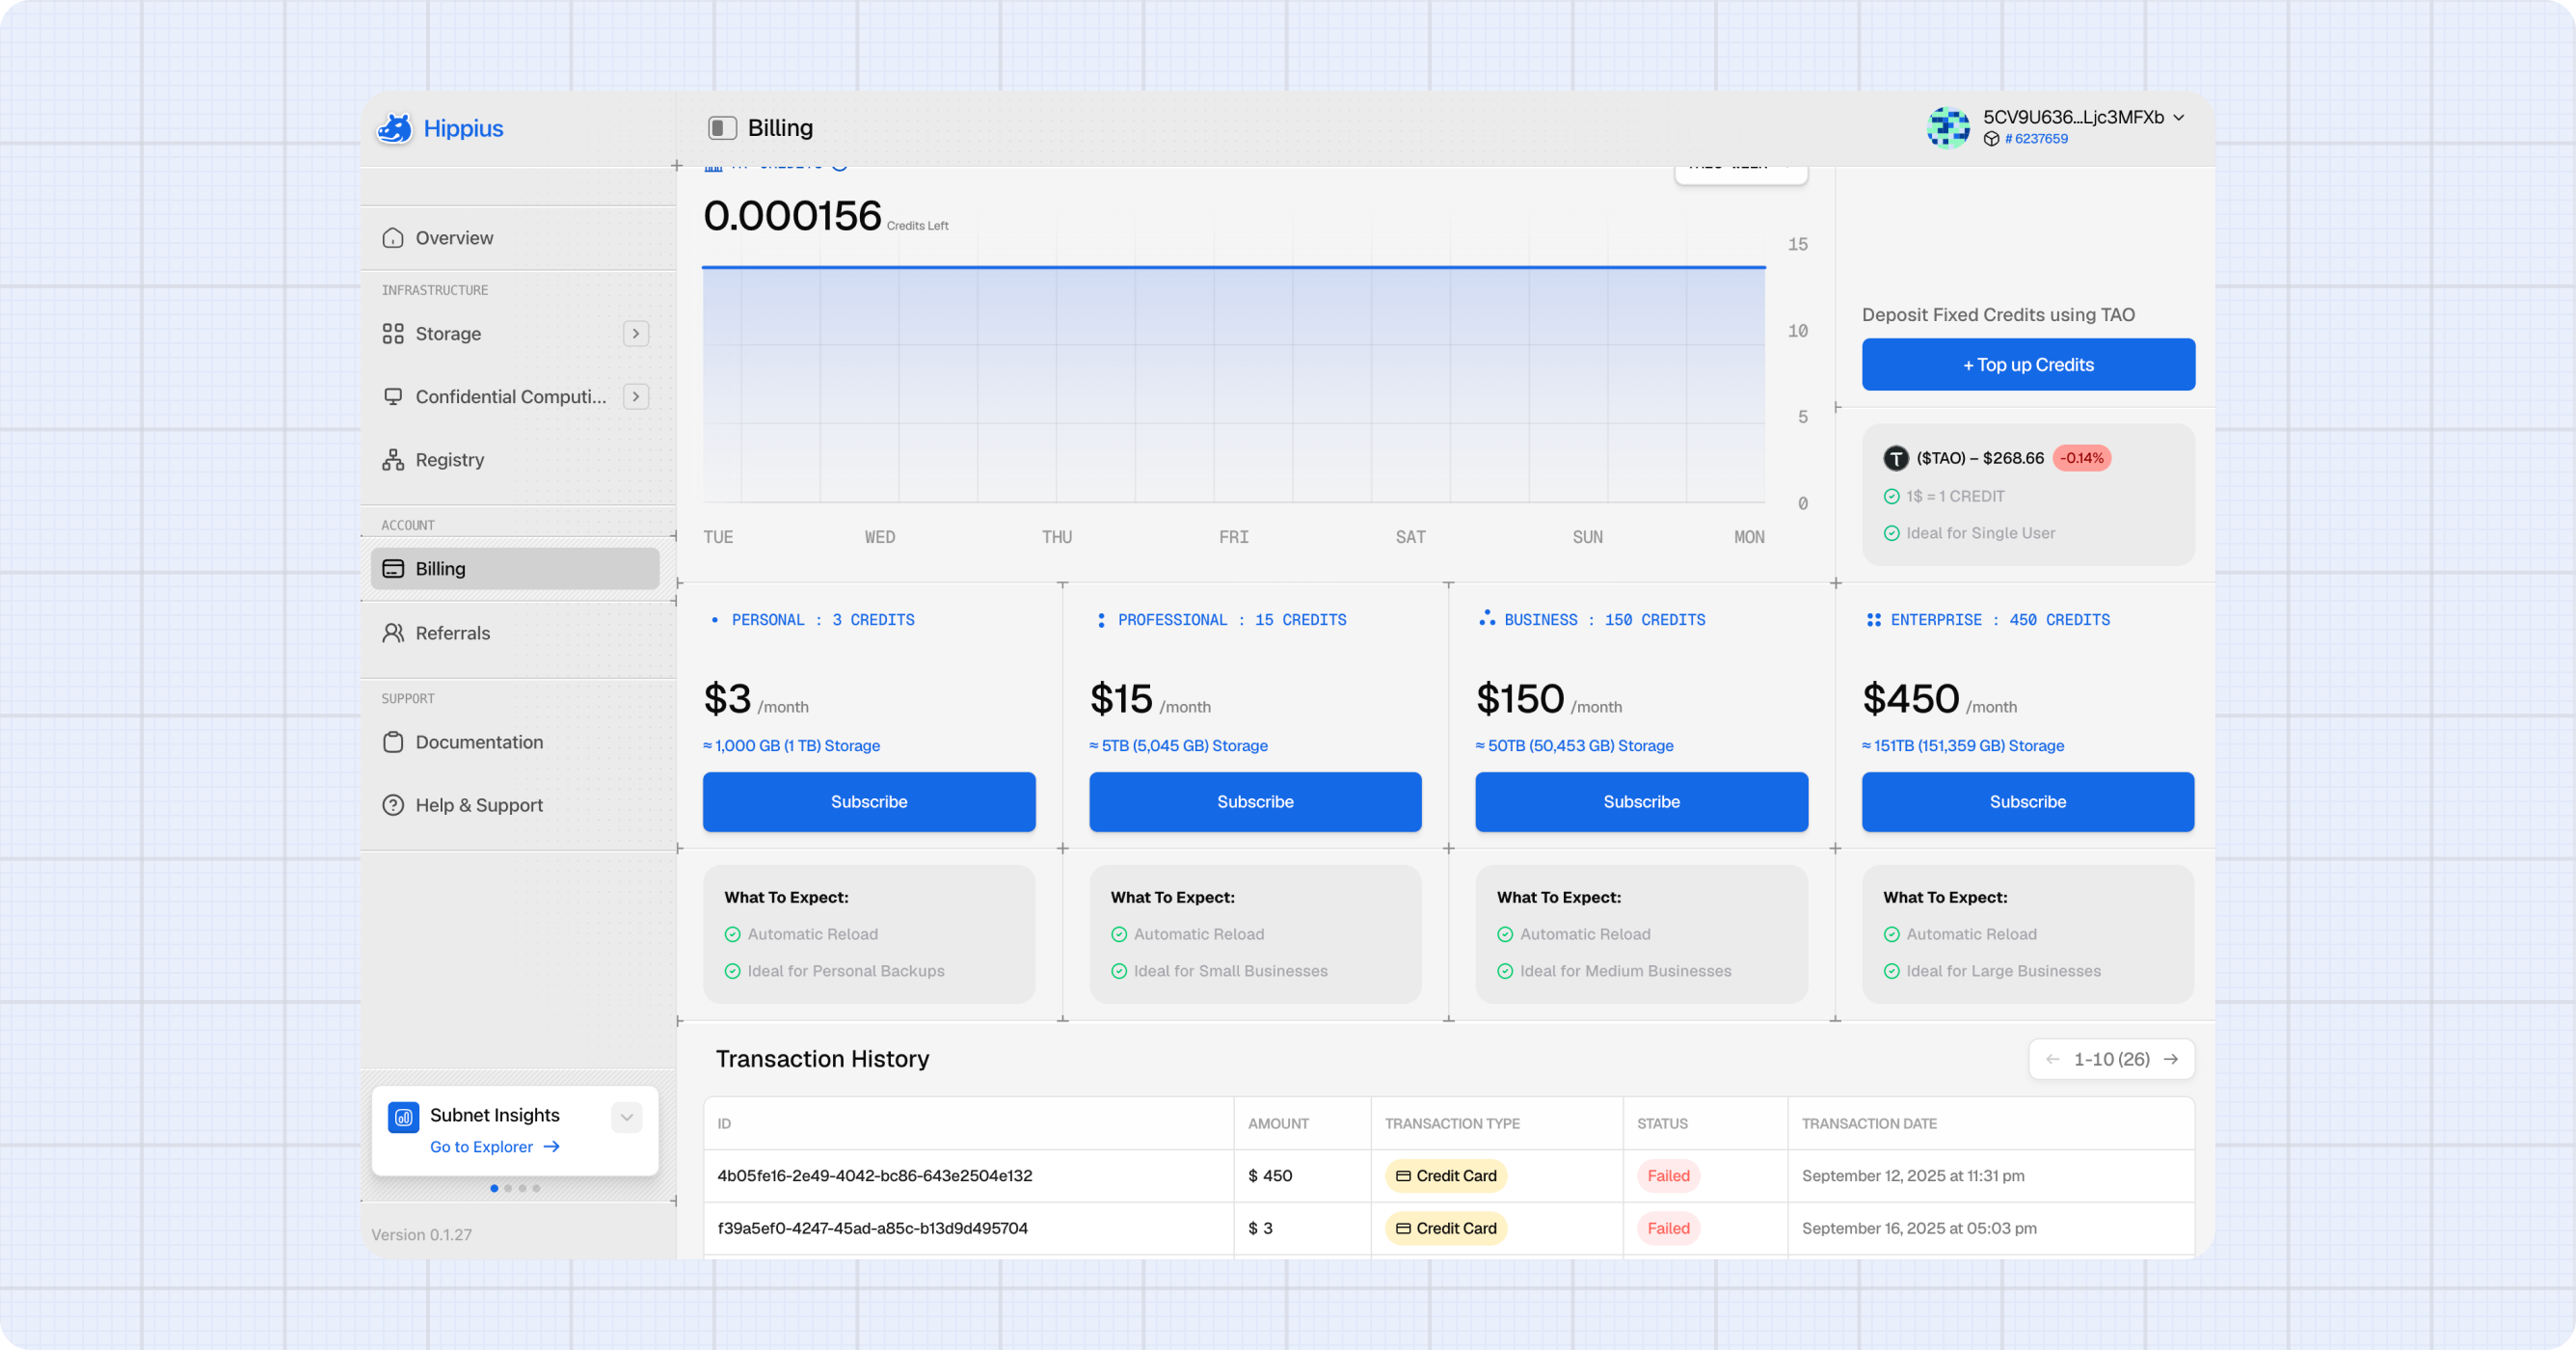Screen dimensions: 2576x1350
Task: Click the AMOUNT column header
Action: [x=1278, y=1124]
